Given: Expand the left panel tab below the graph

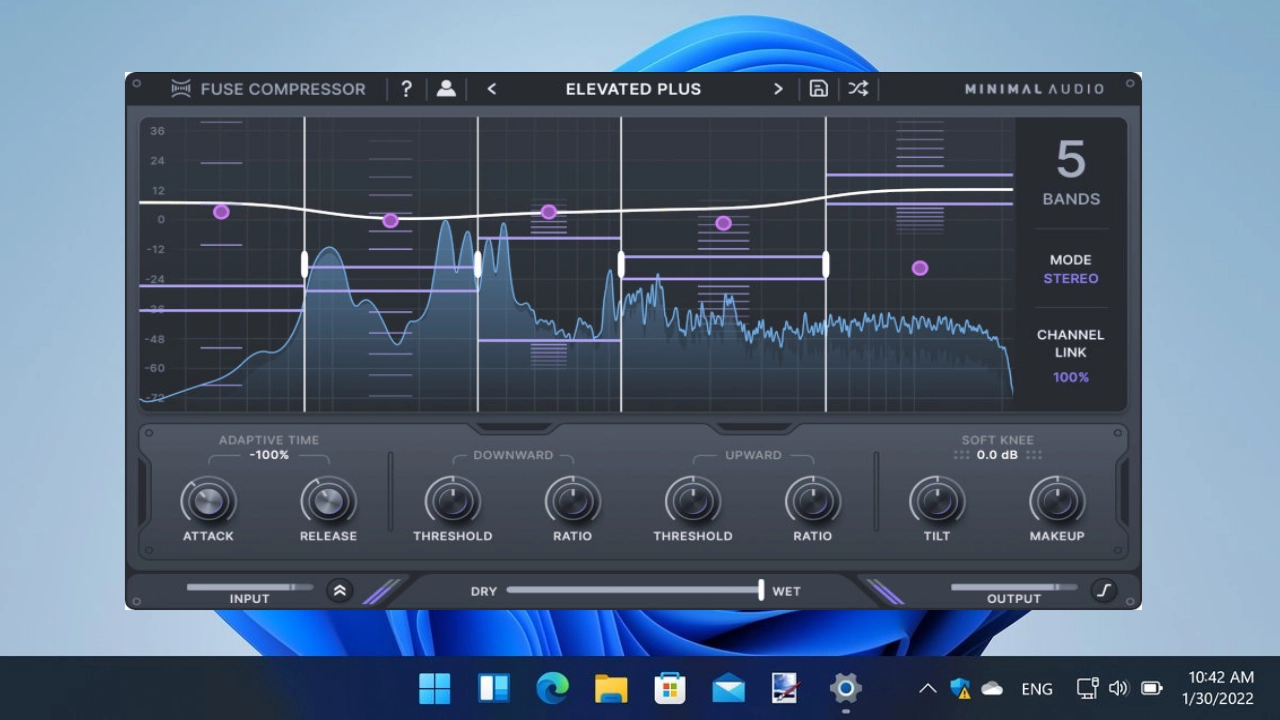Looking at the screenshot, I should 515,428.
